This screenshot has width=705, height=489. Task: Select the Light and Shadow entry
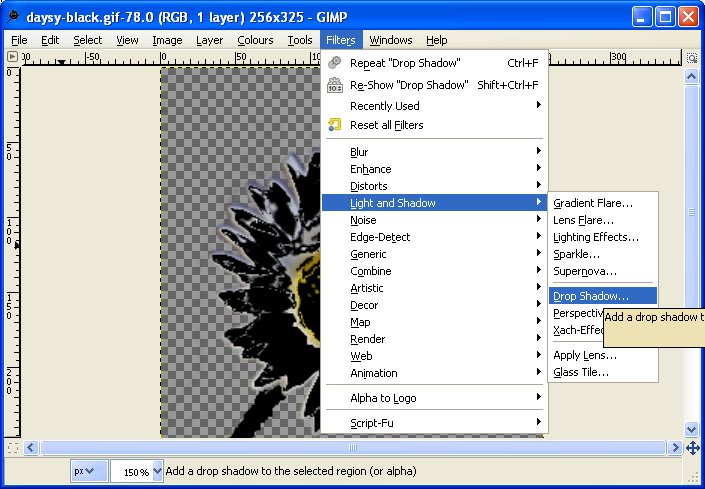tap(434, 203)
